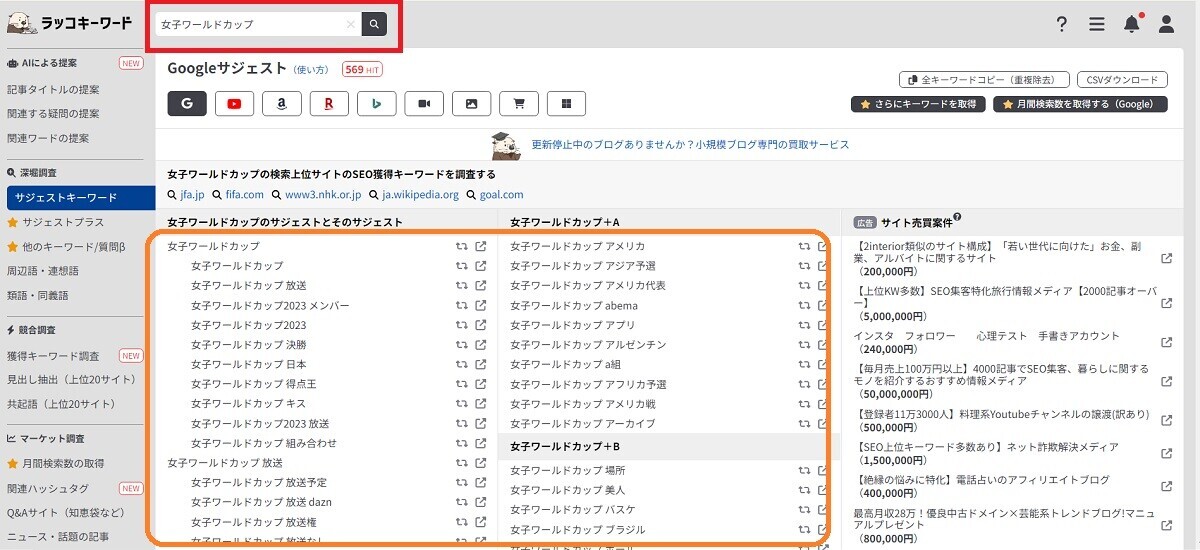Viewport: 1200px width, 550px height.
Task: Clear the search field with the X
Action: point(350,24)
